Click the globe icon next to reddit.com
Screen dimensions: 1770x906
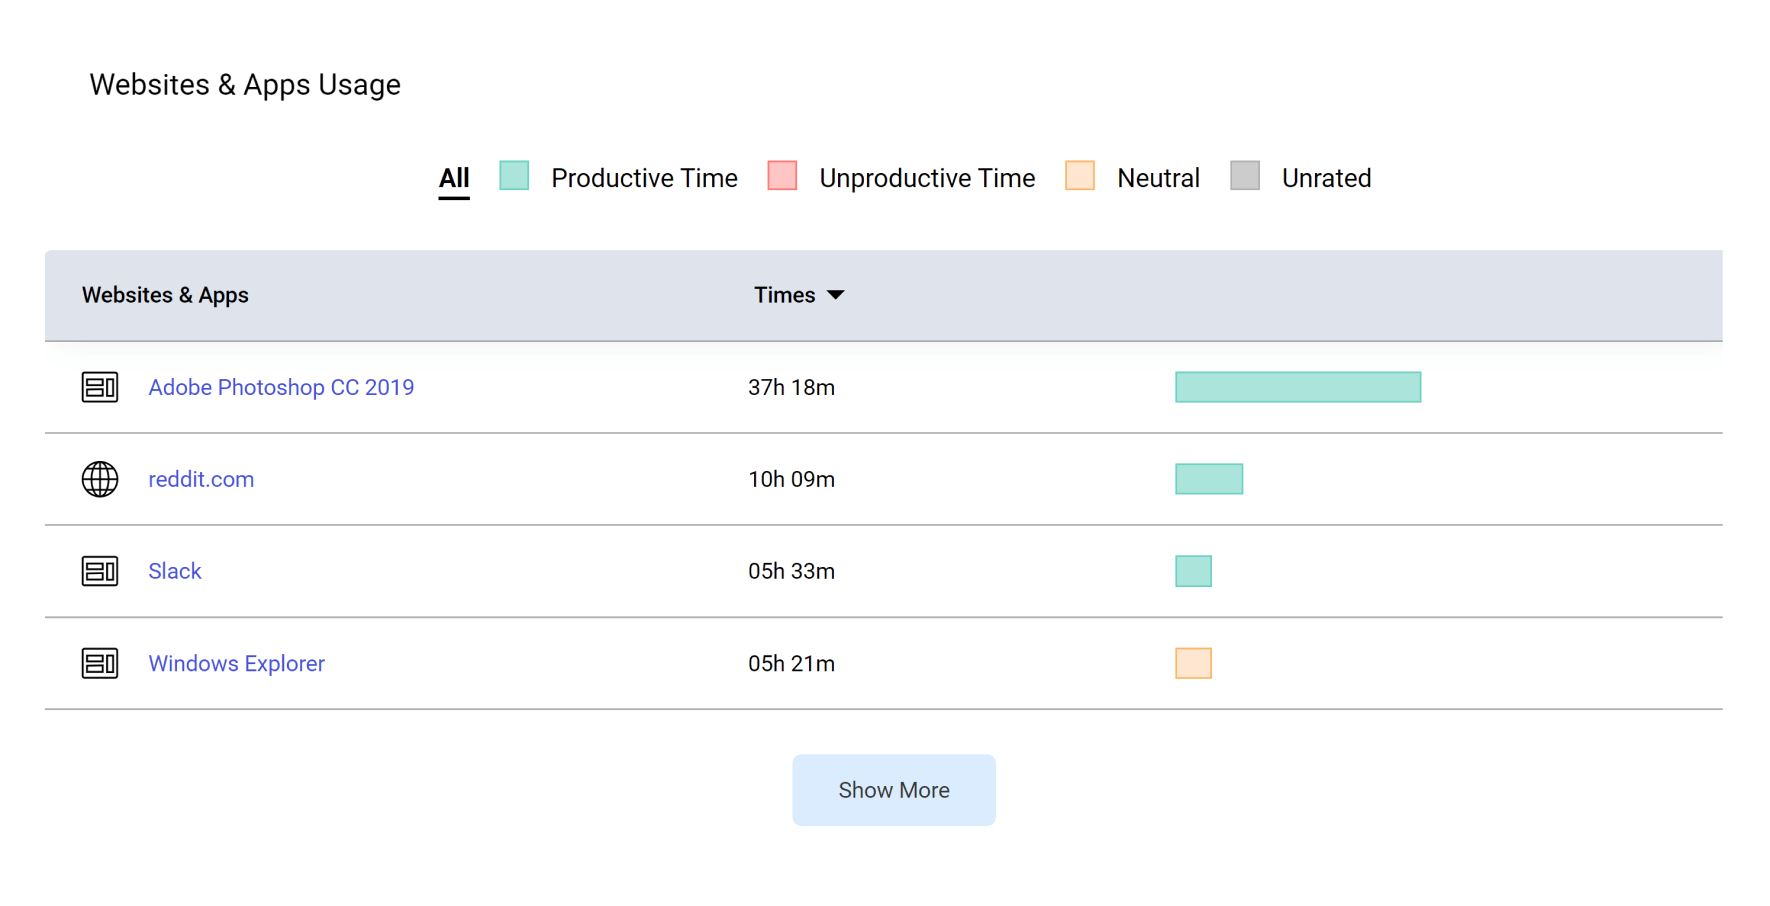100,479
